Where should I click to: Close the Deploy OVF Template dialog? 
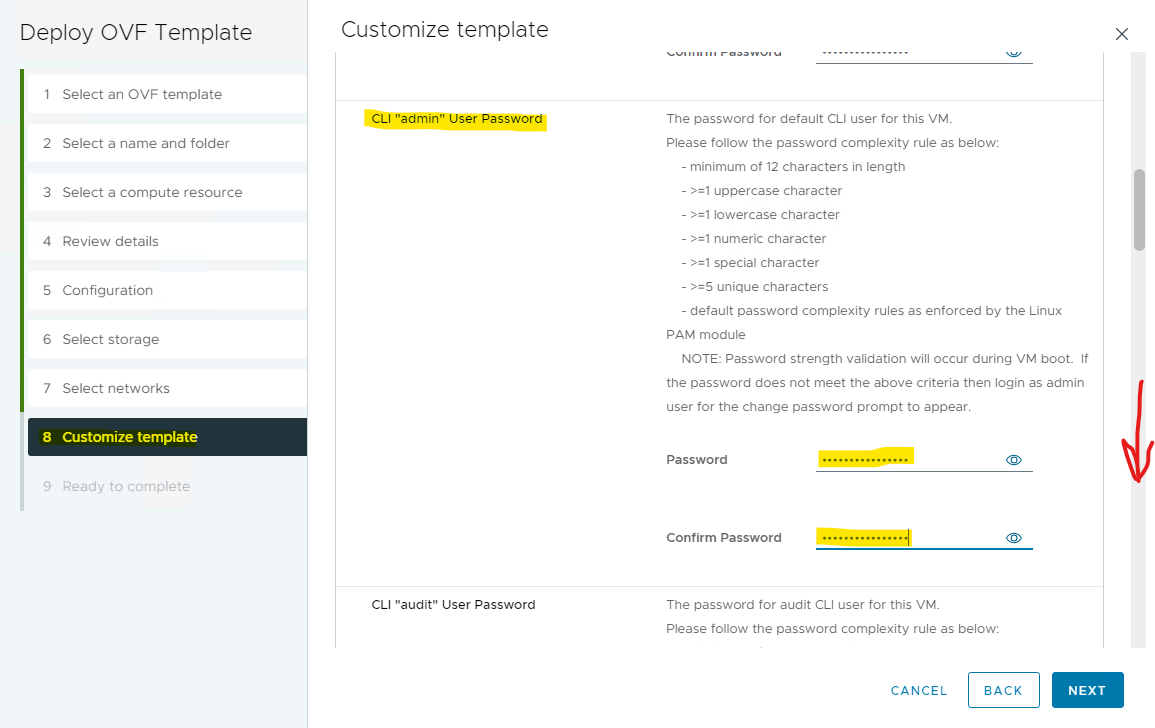(x=1121, y=34)
